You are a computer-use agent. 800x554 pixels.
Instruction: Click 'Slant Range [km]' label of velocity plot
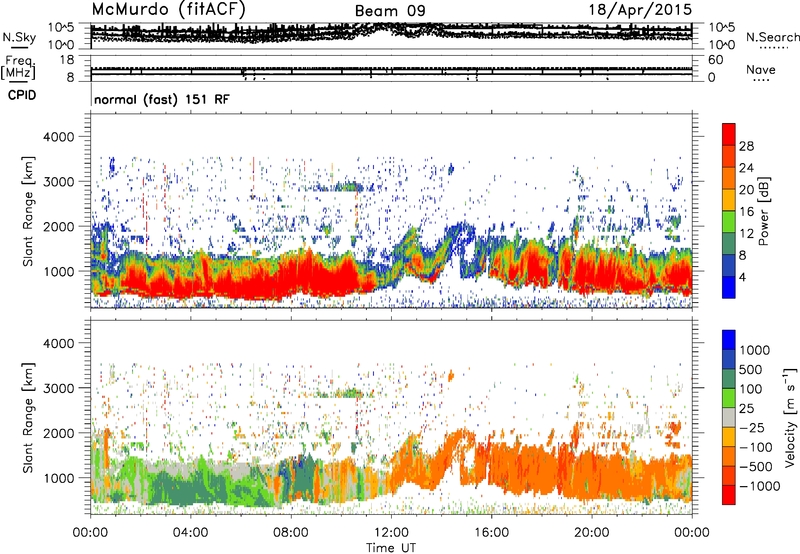pyautogui.click(x=28, y=418)
